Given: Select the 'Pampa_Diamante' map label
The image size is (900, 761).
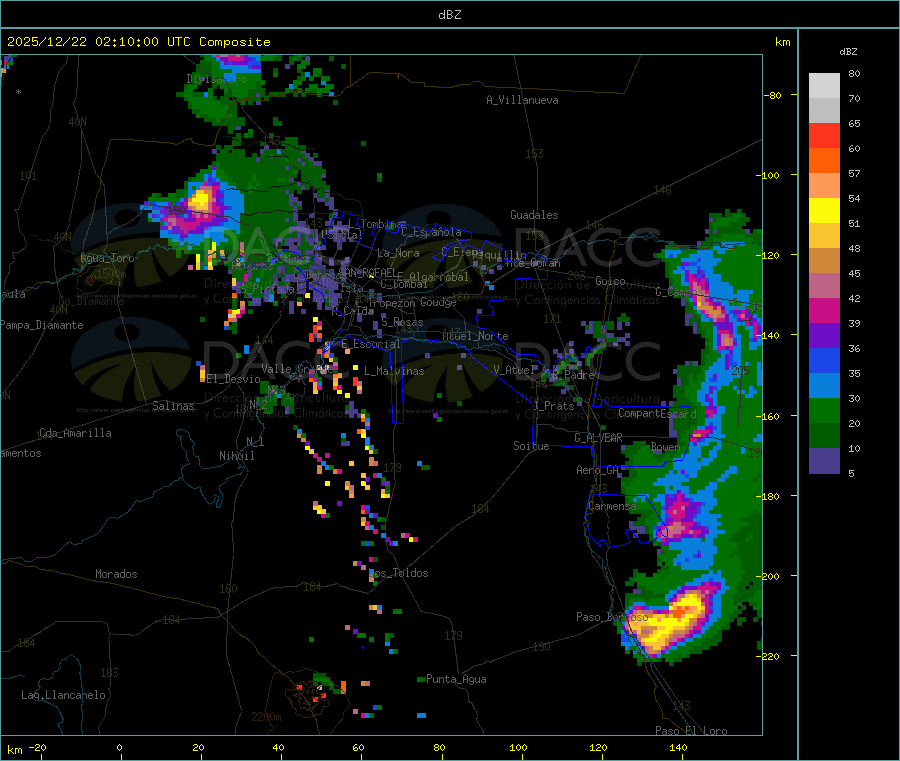Looking at the screenshot, I should point(42,325).
